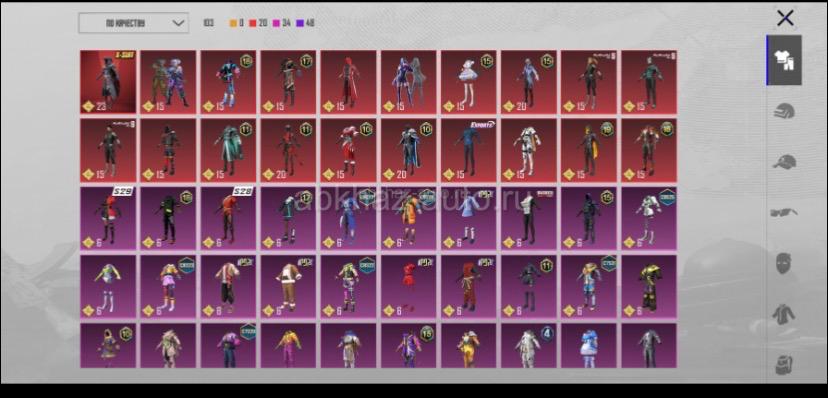Pick the white armor outfit tile
Image resolution: width=828 pixels, height=398 pixels.
click(529, 150)
